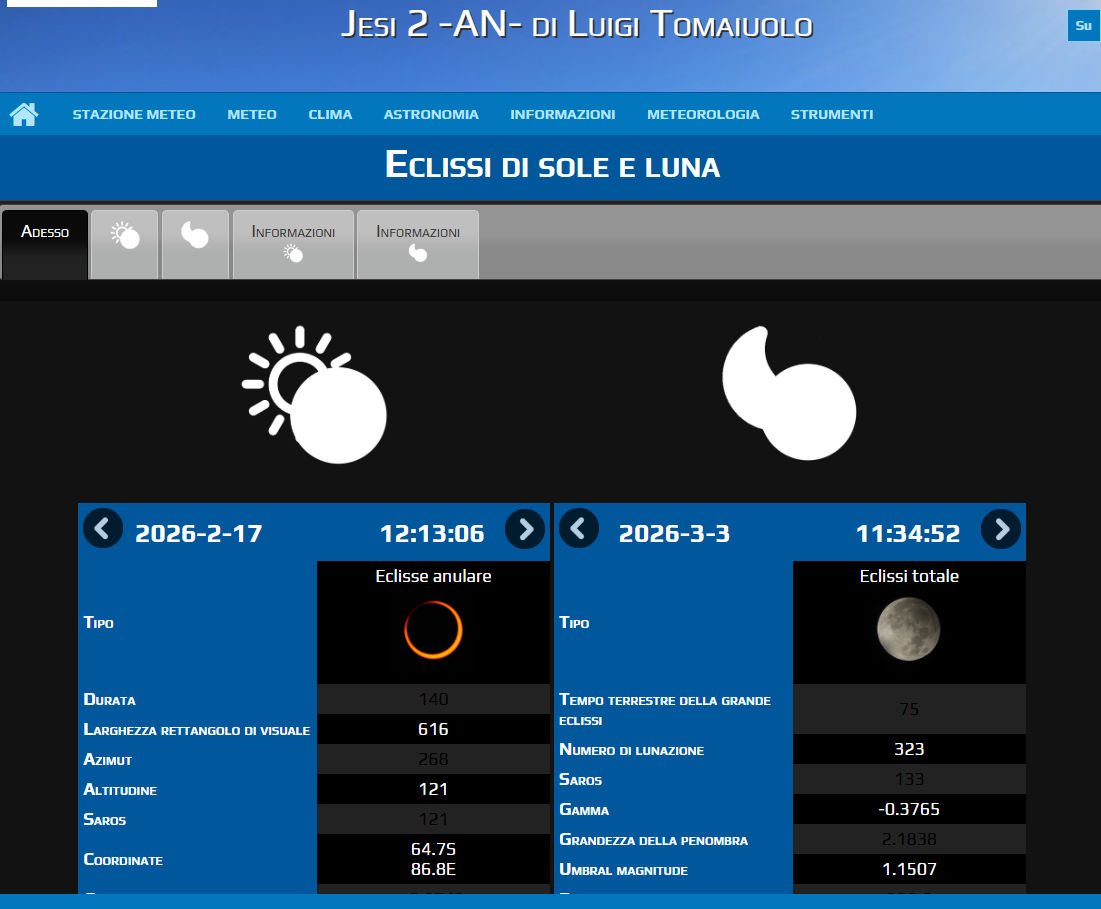The width and height of the screenshot is (1101, 909).
Task: Expand the Astronomia menu
Action: (x=431, y=115)
